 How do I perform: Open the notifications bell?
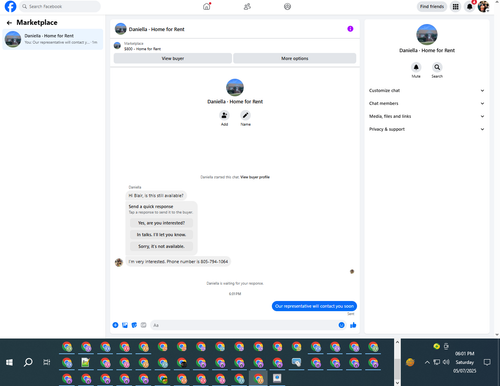pyautogui.click(x=469, y=6)
